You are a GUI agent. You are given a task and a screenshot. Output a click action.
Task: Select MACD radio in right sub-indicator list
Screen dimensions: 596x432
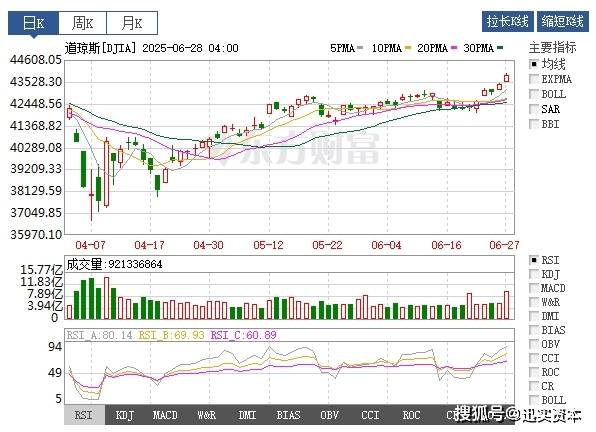coord(534,288)
